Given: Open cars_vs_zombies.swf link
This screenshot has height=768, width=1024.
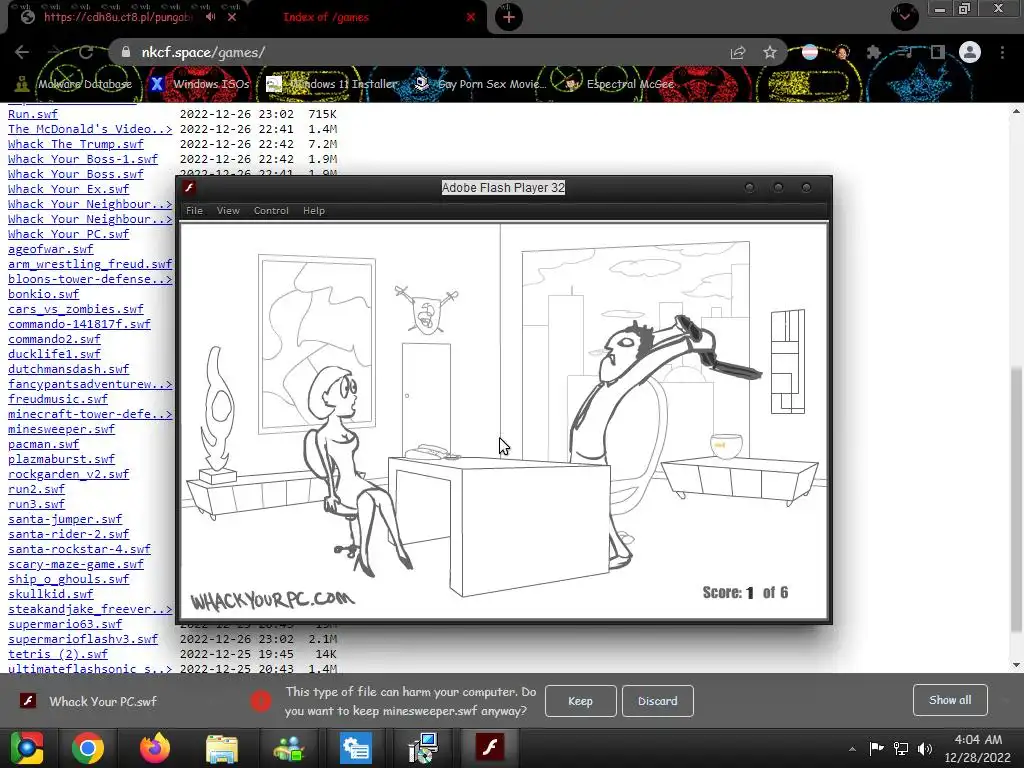Looking at the screenshot, I should click(x=76, y=309).
